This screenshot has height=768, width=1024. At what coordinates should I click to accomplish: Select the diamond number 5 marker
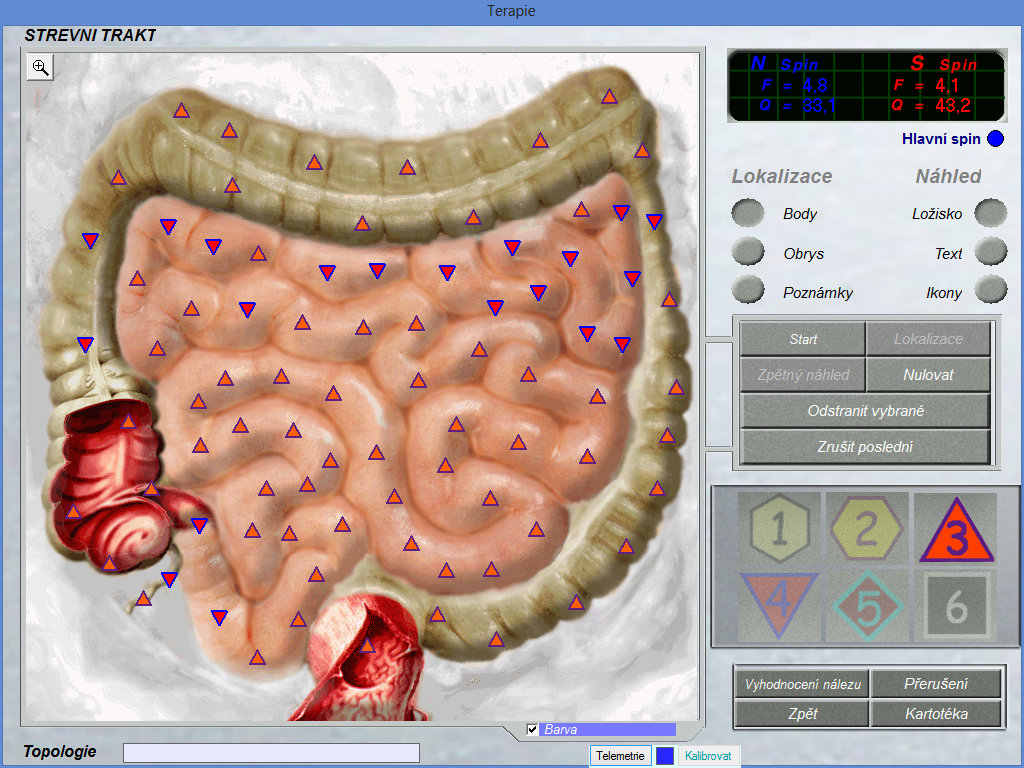click(867, 605)
